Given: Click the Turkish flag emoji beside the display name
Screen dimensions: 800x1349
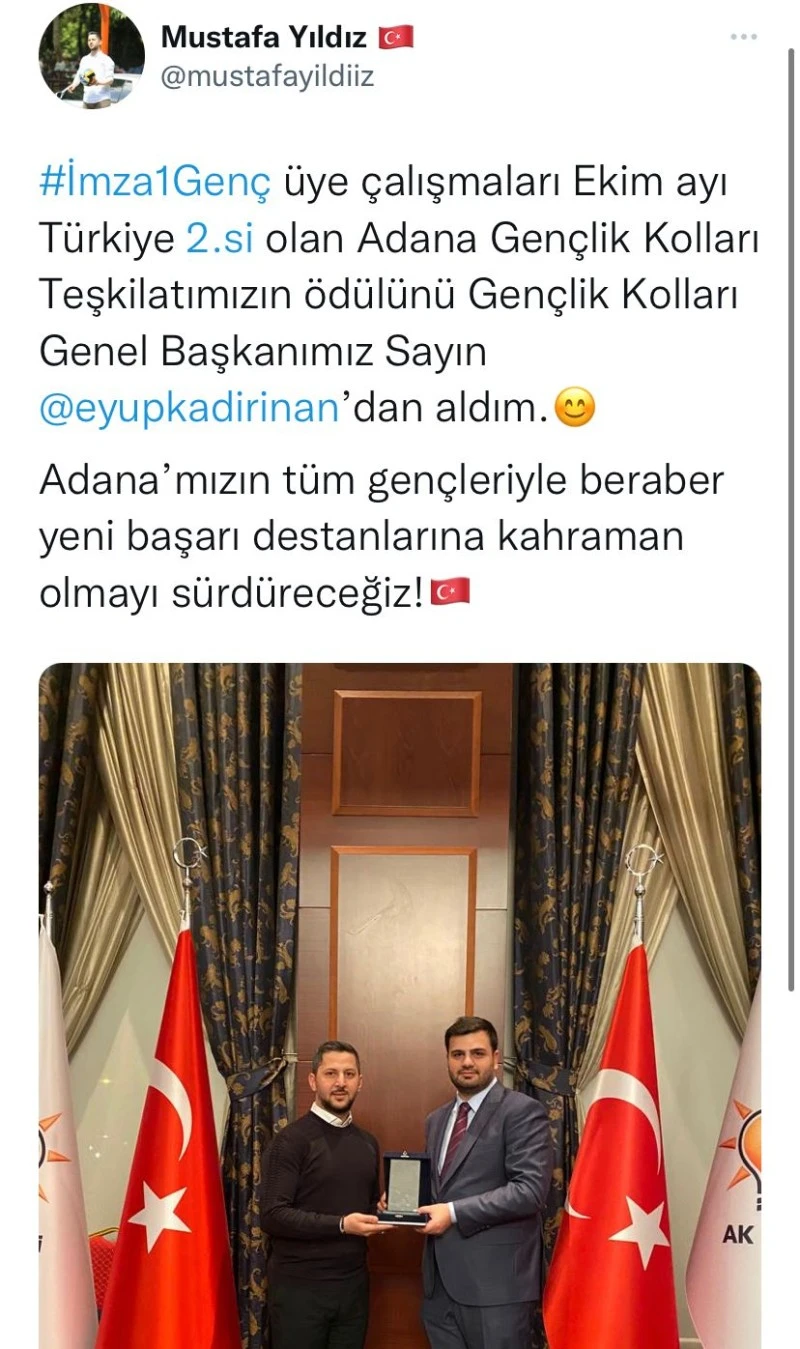Looking at the screenshot, I should tap(396, 38).
